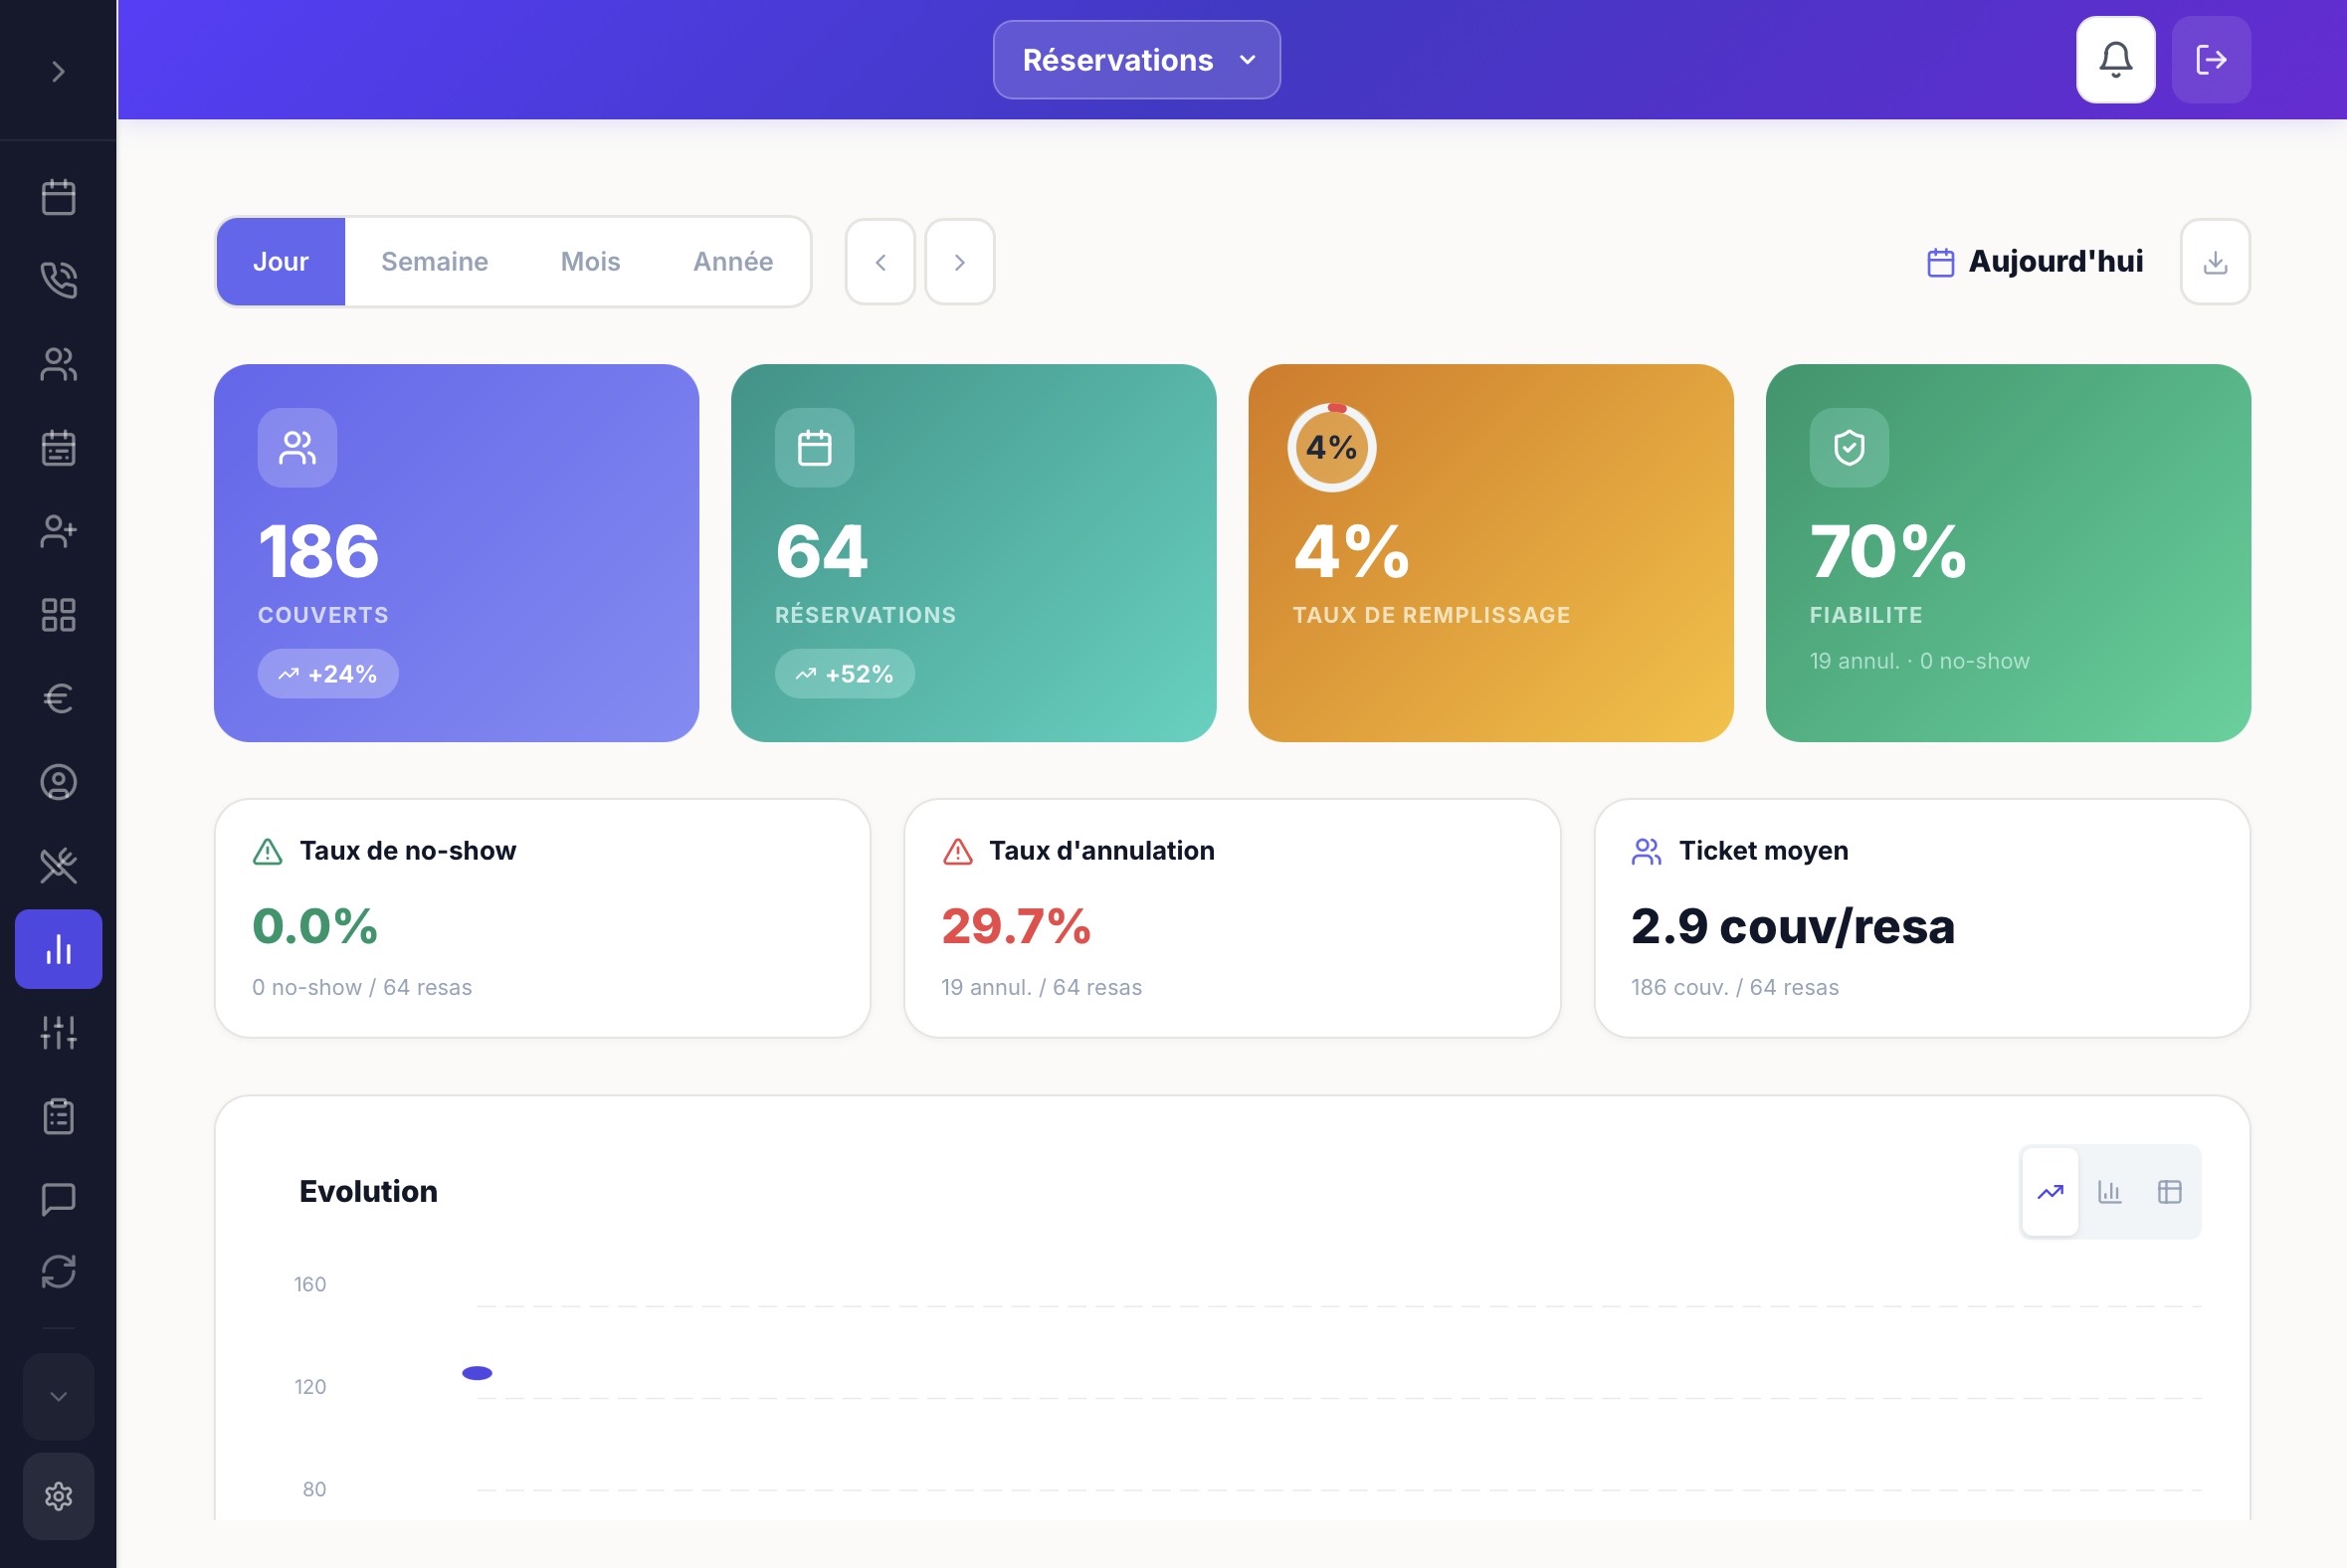Select the Jour period tab
The width and height of the screenshot is (2347, 1568).
tap(281, 262)
